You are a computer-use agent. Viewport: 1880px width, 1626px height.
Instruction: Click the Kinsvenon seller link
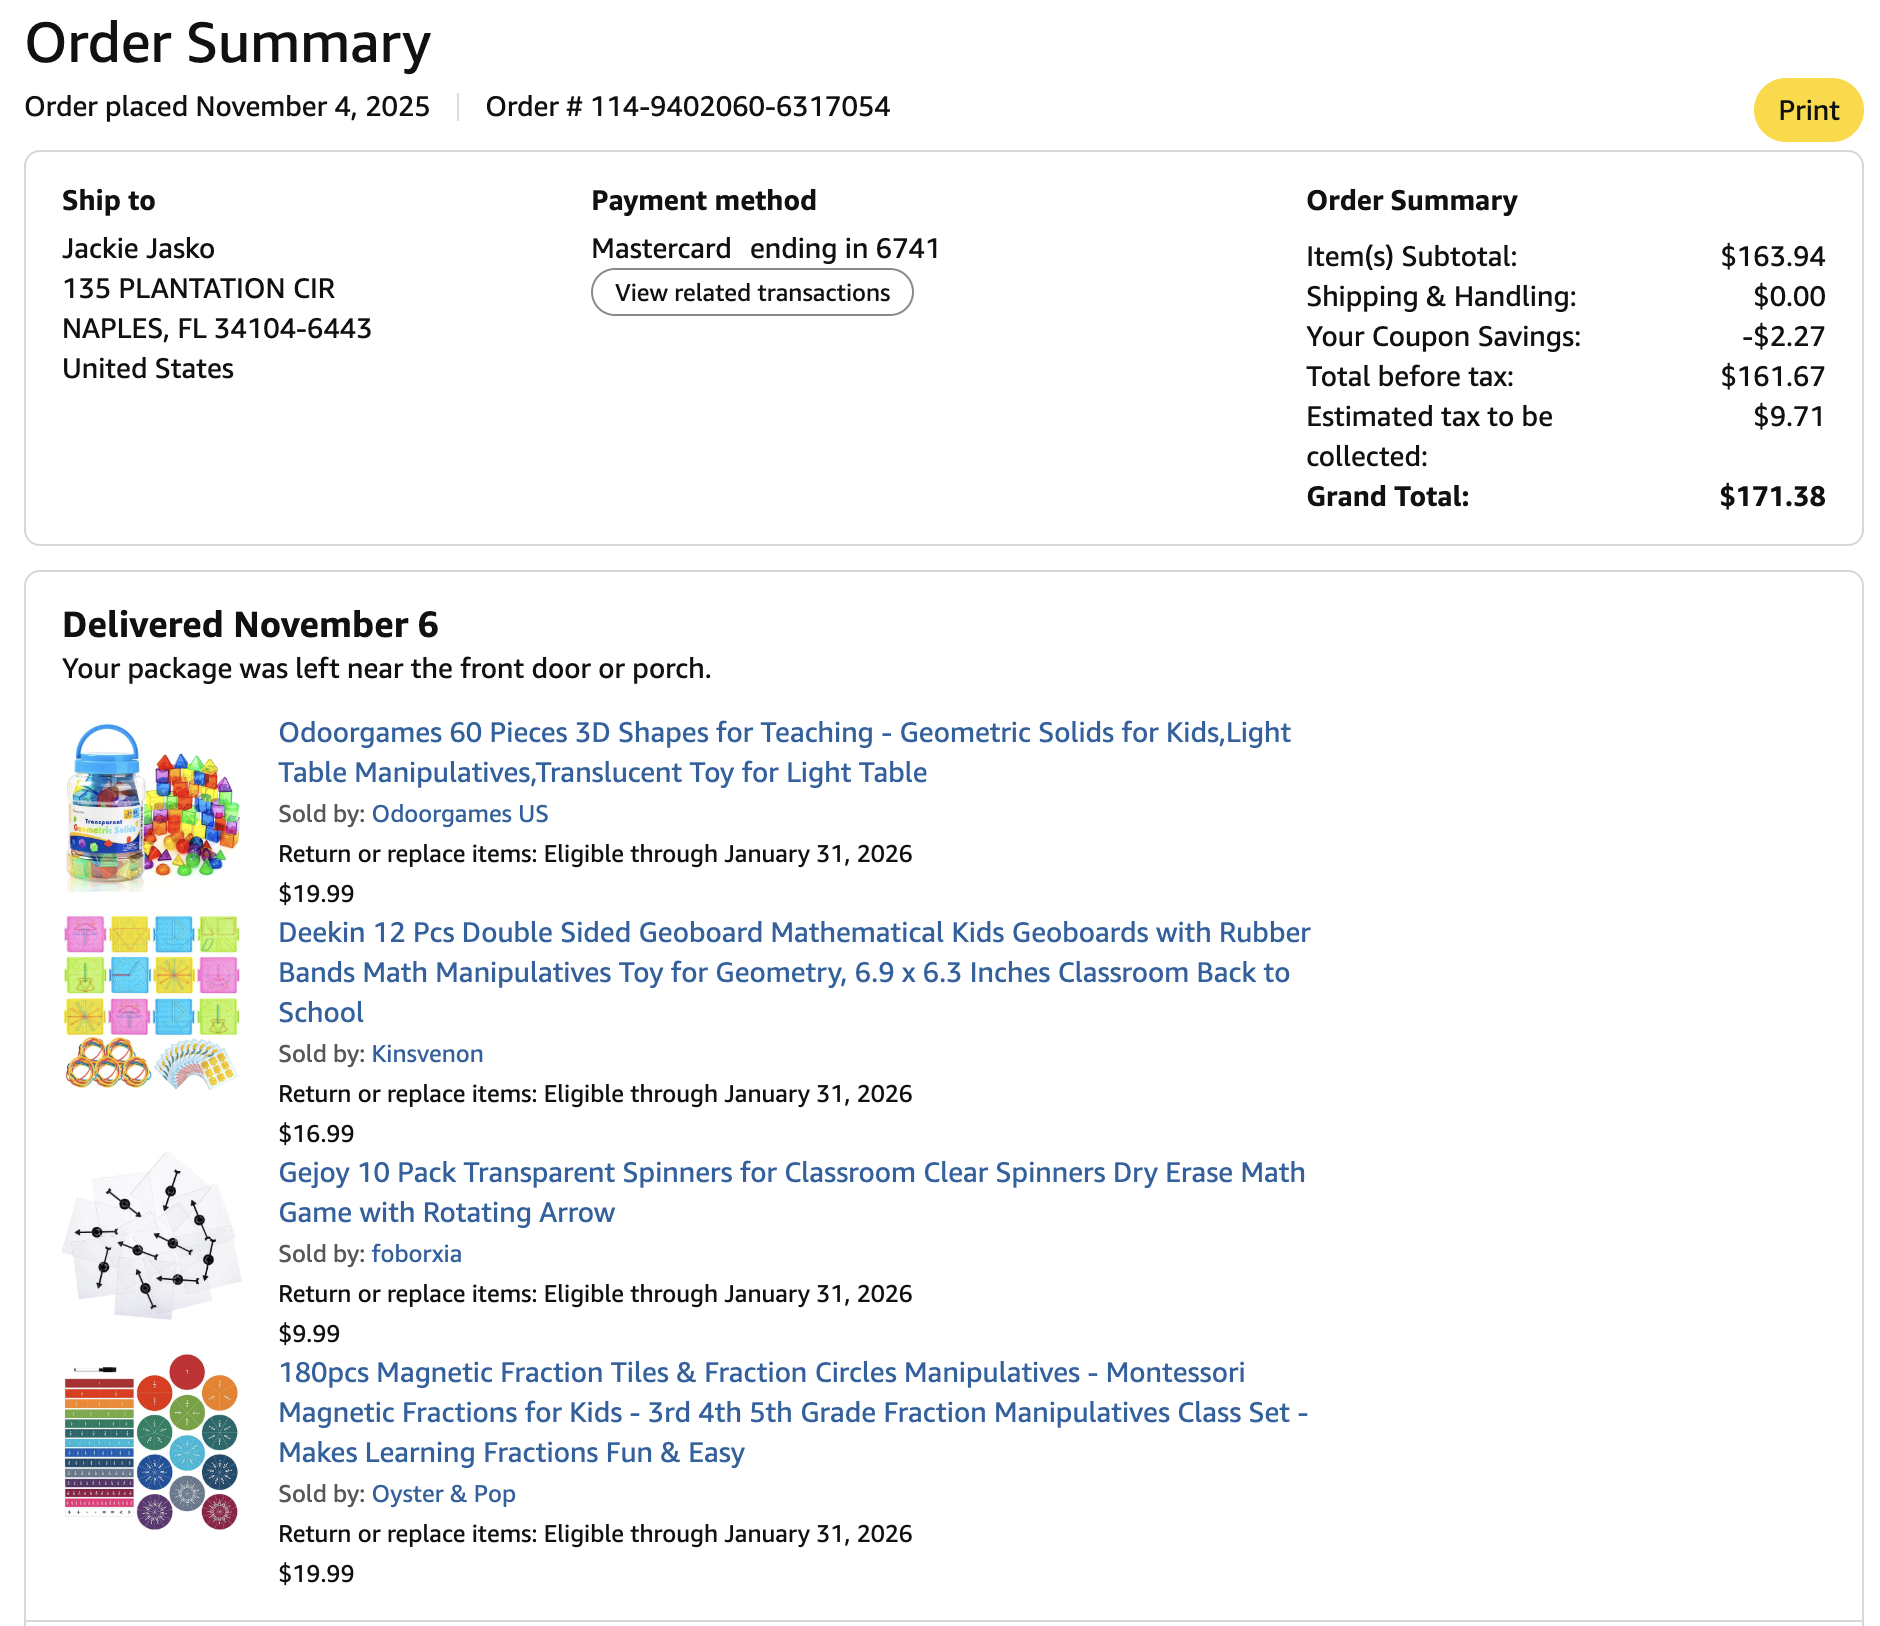click(427, 1054)
